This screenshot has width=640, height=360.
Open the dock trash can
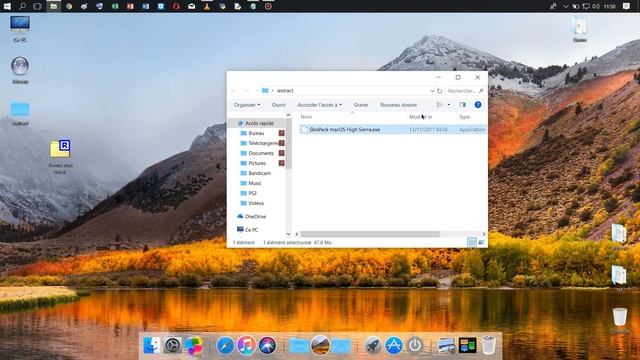pyautogui.click(x=489, y=345)
